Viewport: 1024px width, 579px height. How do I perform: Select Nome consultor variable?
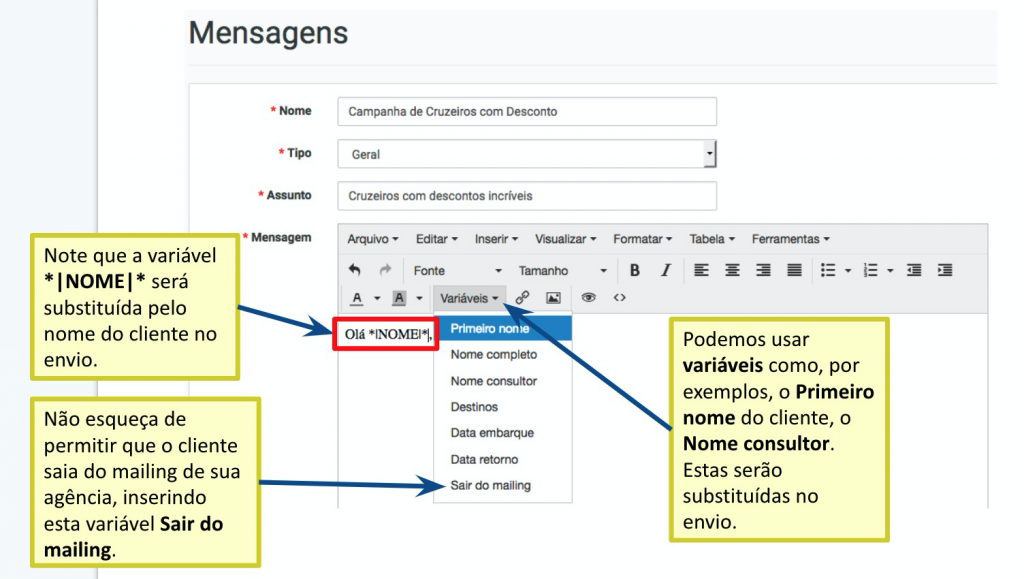tap(503, 381)
